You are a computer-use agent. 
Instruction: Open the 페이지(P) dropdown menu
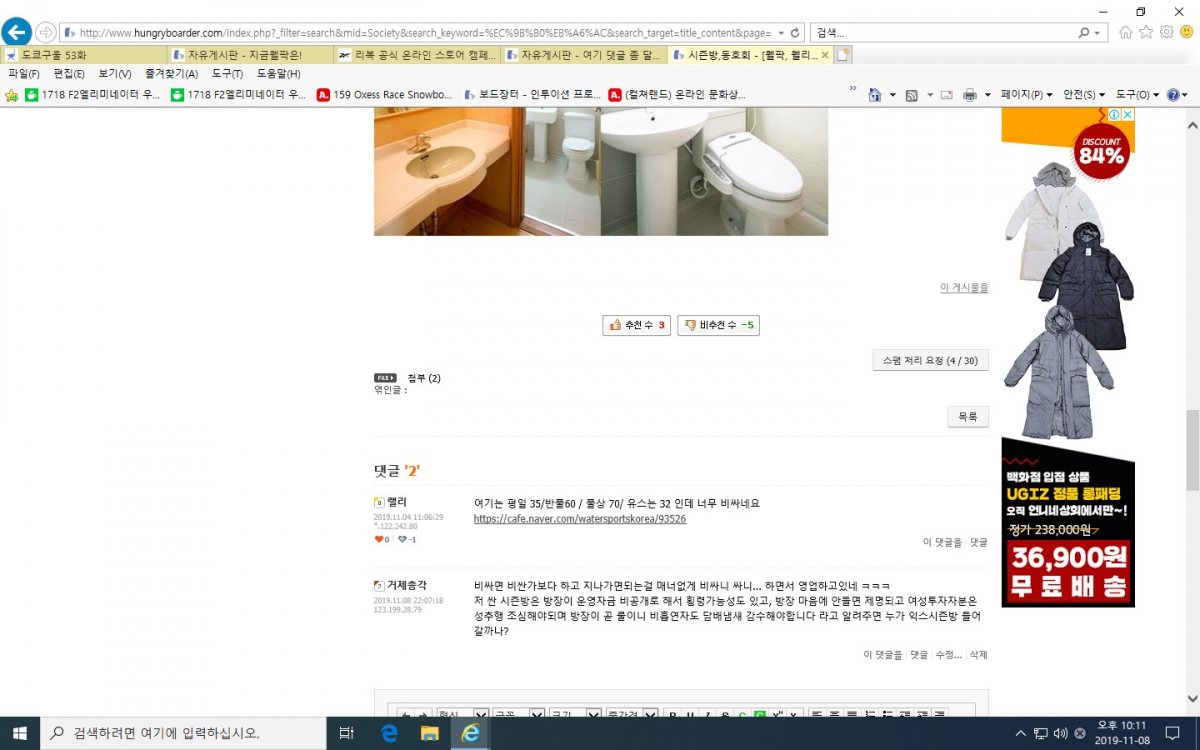pyautogui.click(x=1026, y=95)
